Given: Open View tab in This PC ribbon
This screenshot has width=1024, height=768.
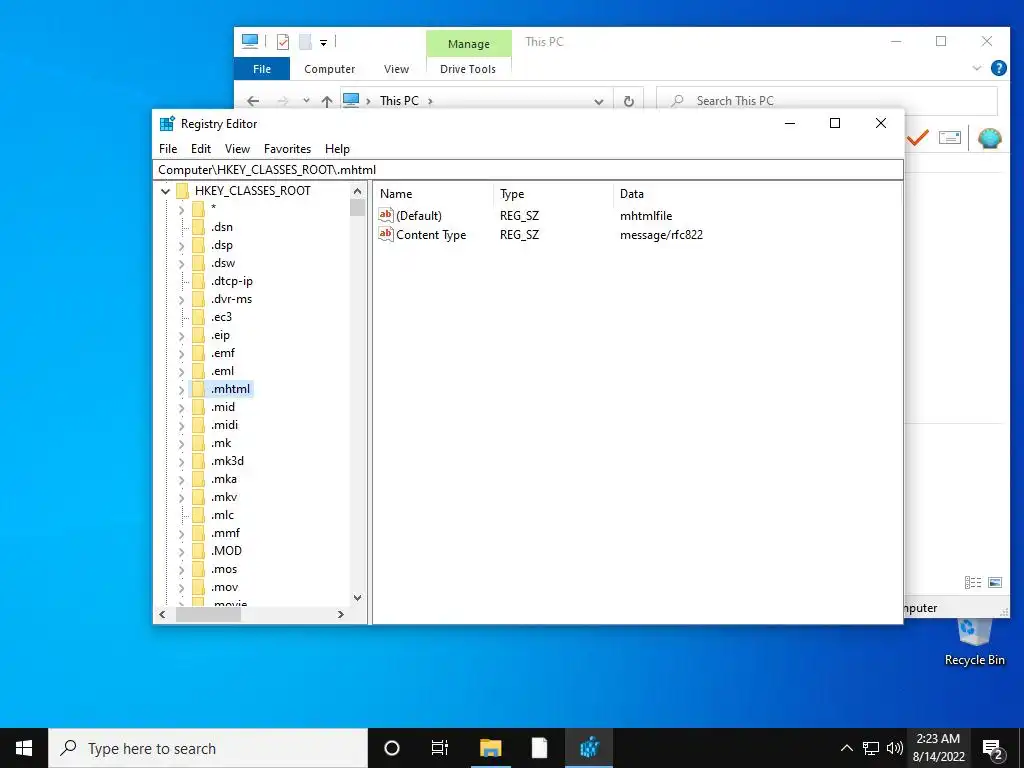Looking at the screenshot, I should 396,69.
